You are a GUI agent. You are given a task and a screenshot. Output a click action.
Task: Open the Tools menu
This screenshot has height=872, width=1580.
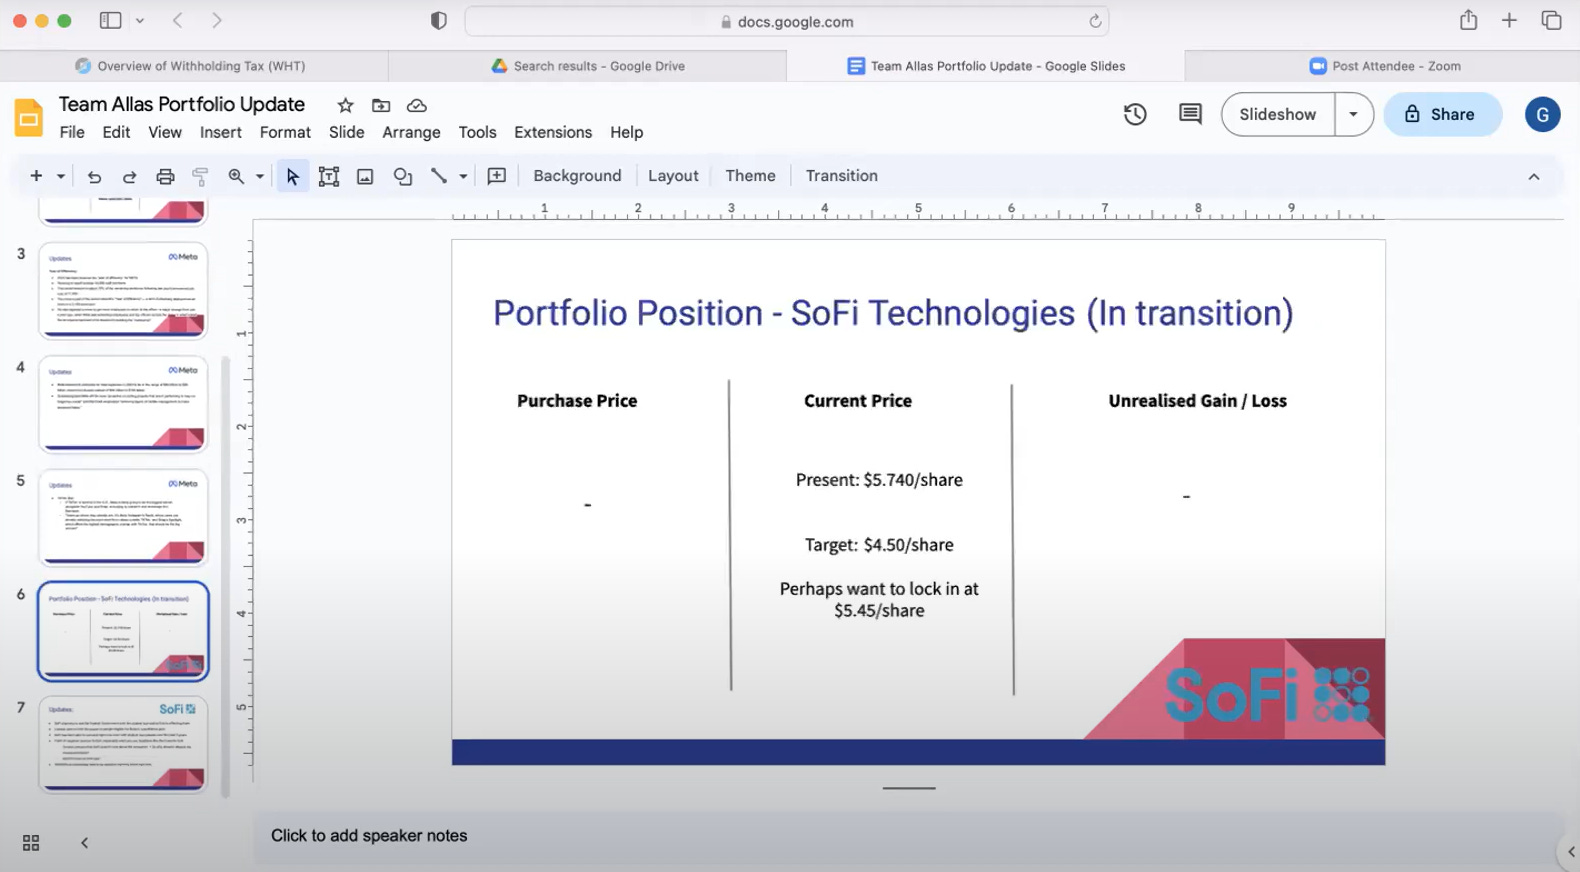point(477,132)
